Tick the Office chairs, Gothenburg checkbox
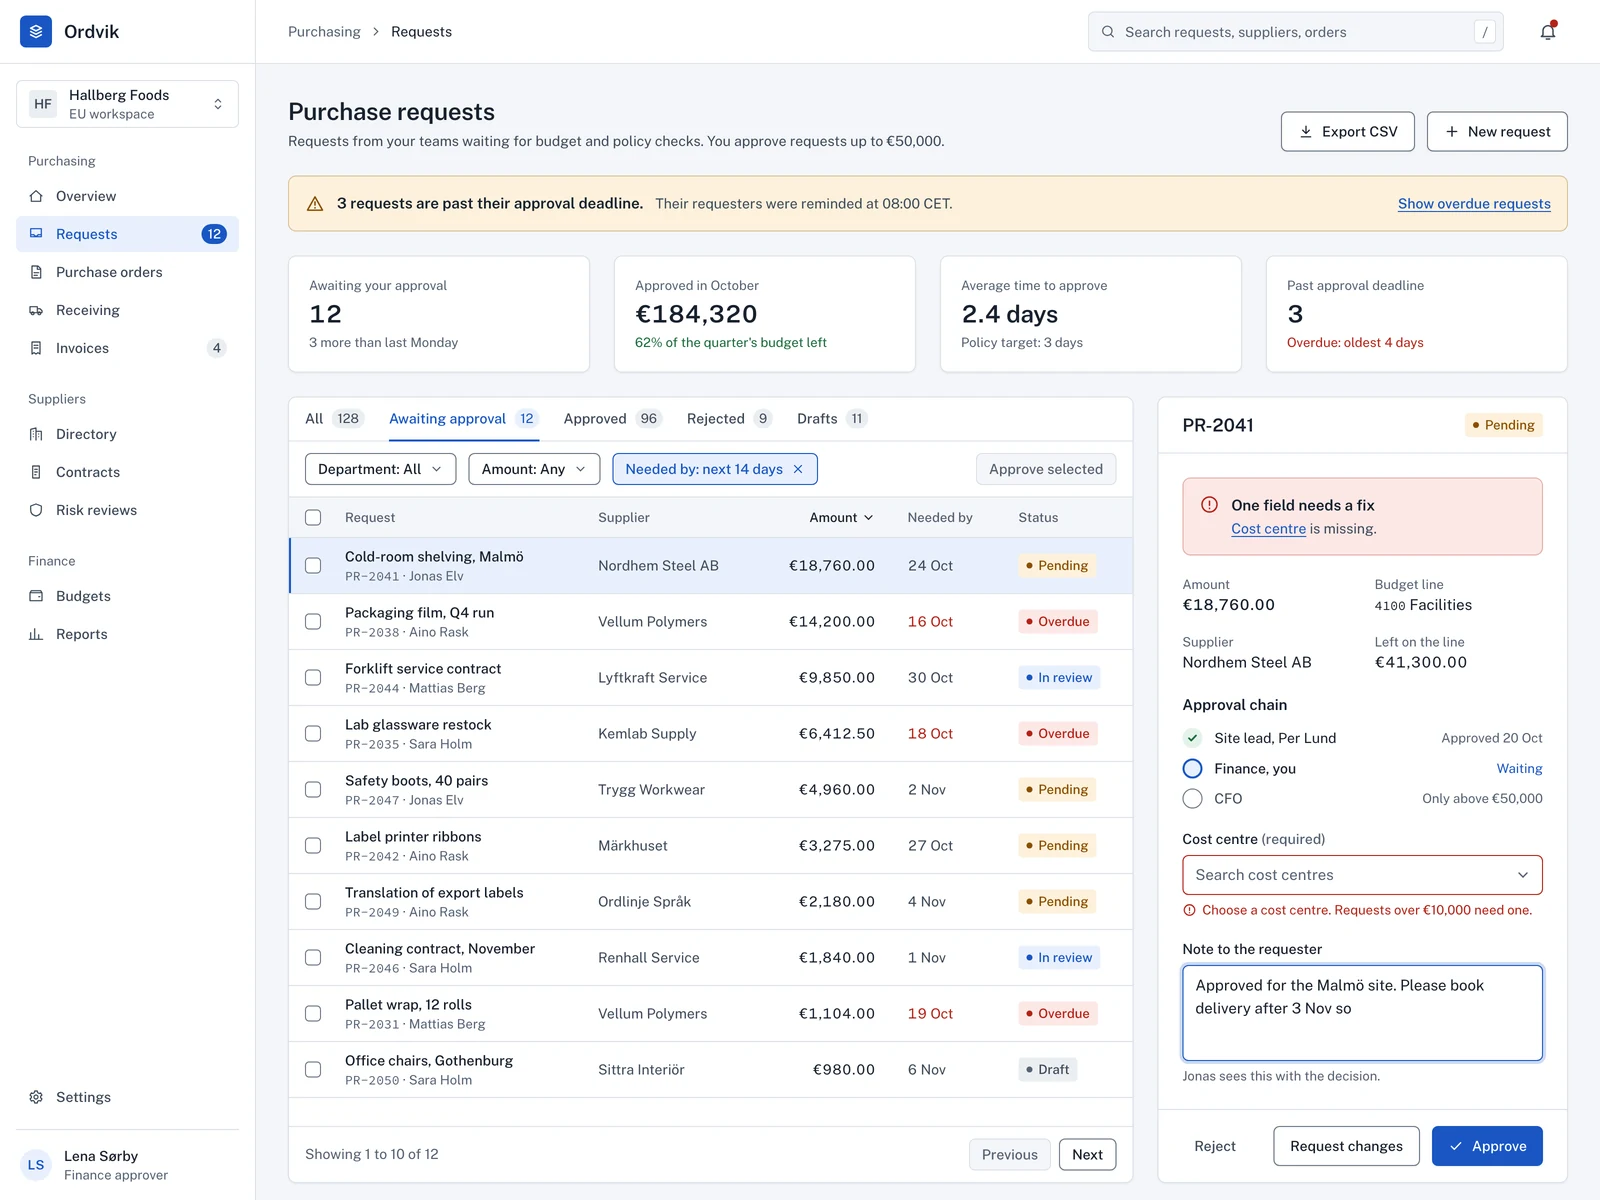The image size is (1600, 1200). [x=313, y=1069]
